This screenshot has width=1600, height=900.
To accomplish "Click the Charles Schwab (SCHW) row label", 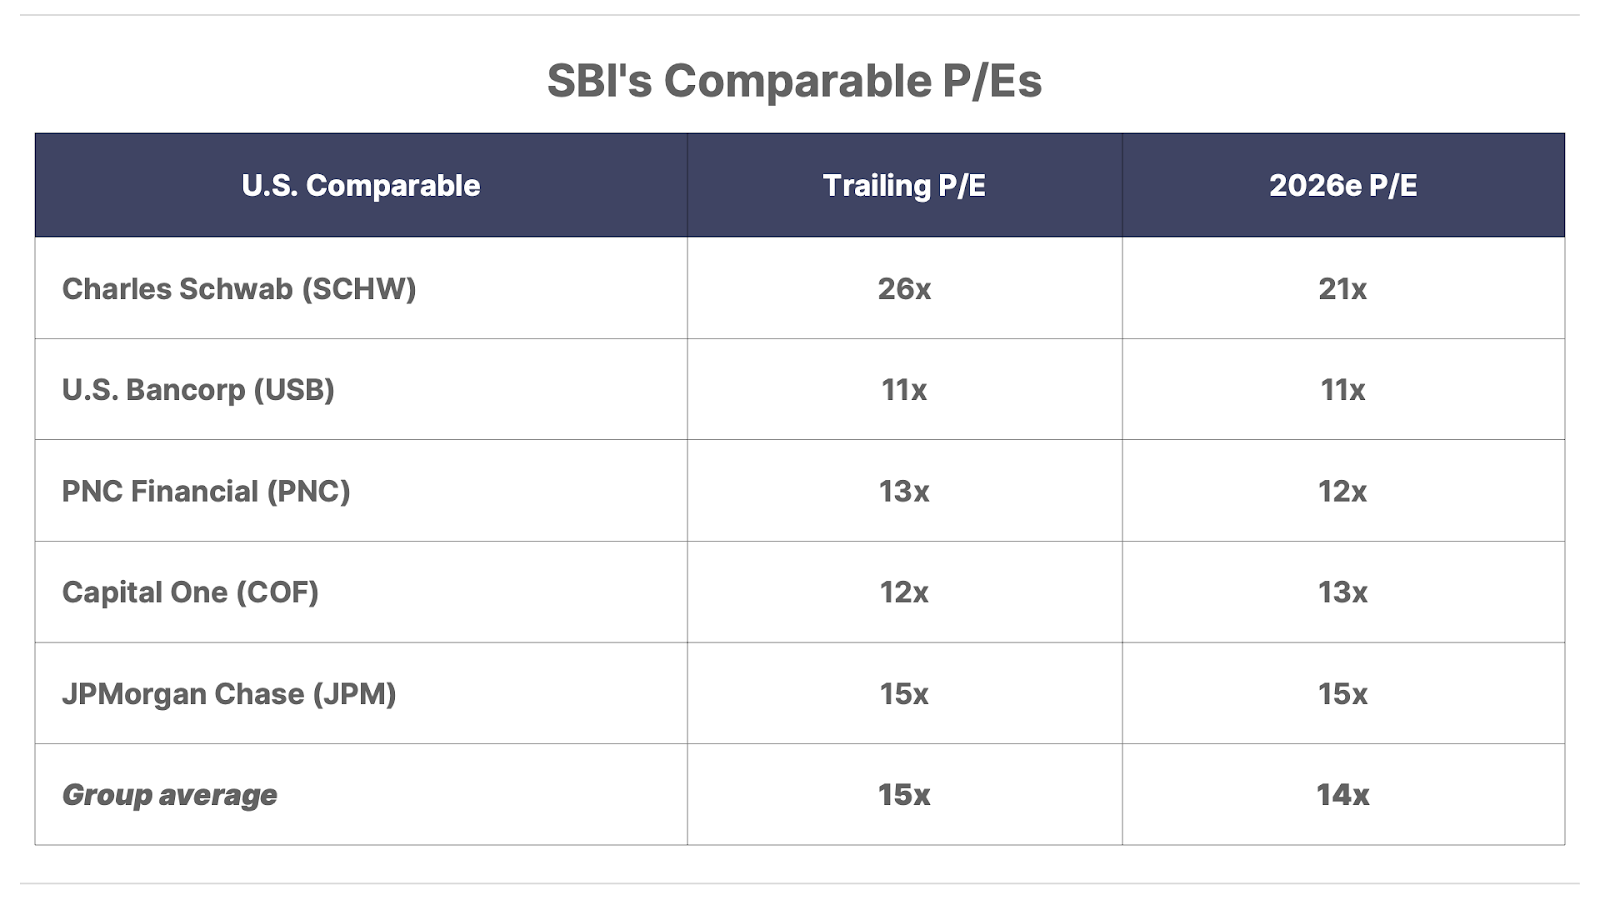I will click(x=239, y=289).
